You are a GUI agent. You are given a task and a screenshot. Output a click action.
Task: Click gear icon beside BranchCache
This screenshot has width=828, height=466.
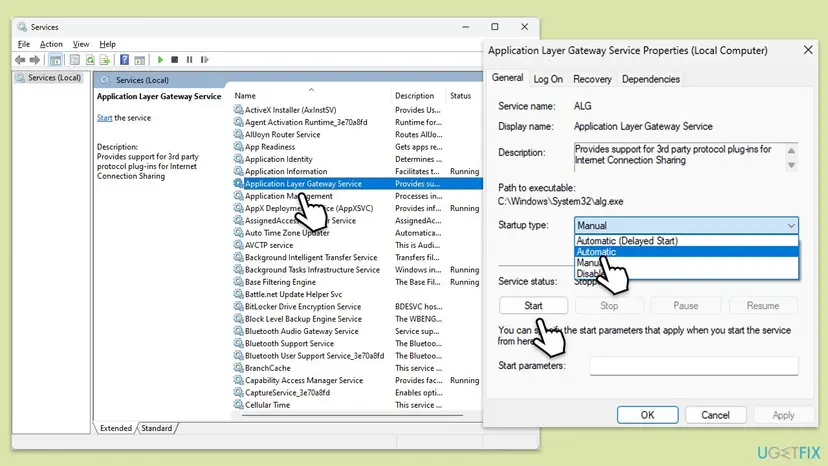pyautogui.click(x=238, y=368)
